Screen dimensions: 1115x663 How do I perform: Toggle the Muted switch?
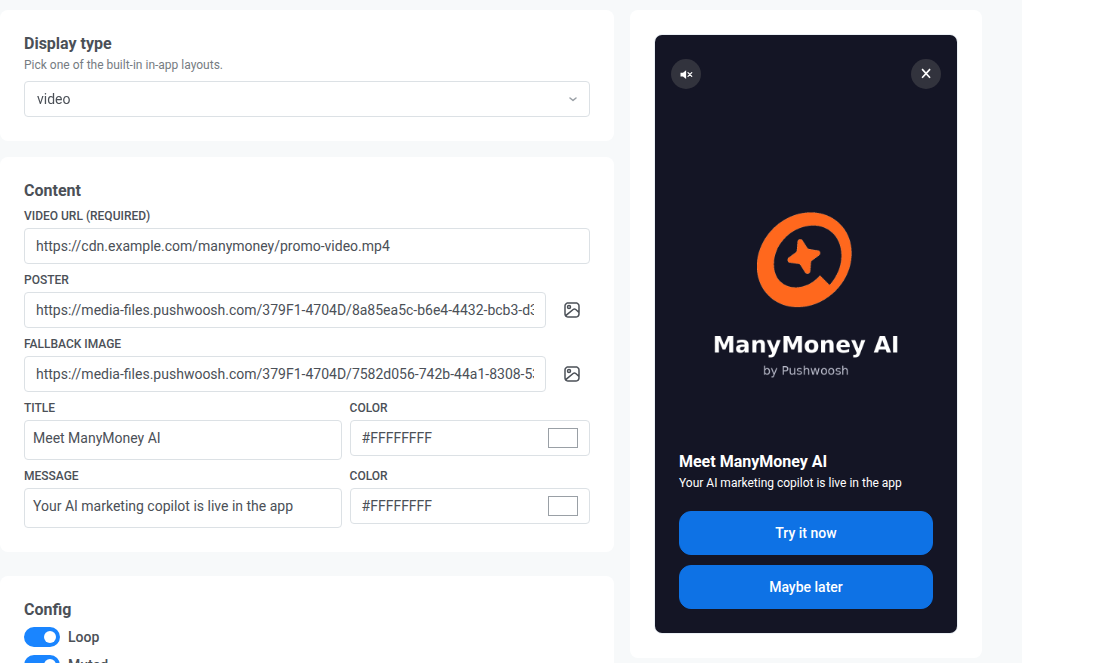click(42, 659)
